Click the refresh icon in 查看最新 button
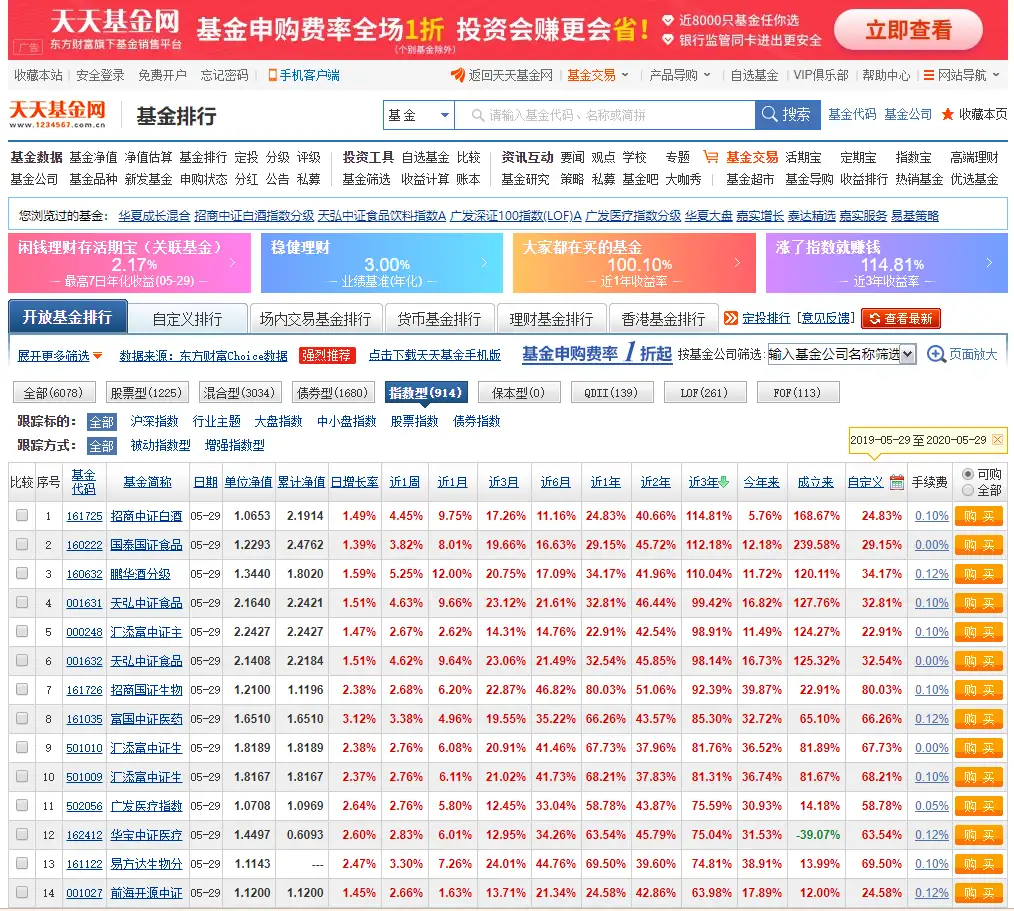1014x911 pixels. coord(875,318)
